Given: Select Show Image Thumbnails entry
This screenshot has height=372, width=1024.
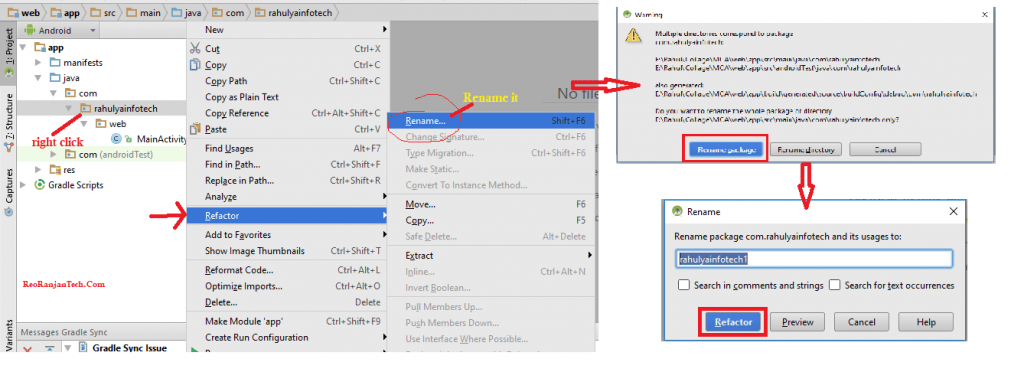Looking at the screenshot, I should (x=288, y=251).
